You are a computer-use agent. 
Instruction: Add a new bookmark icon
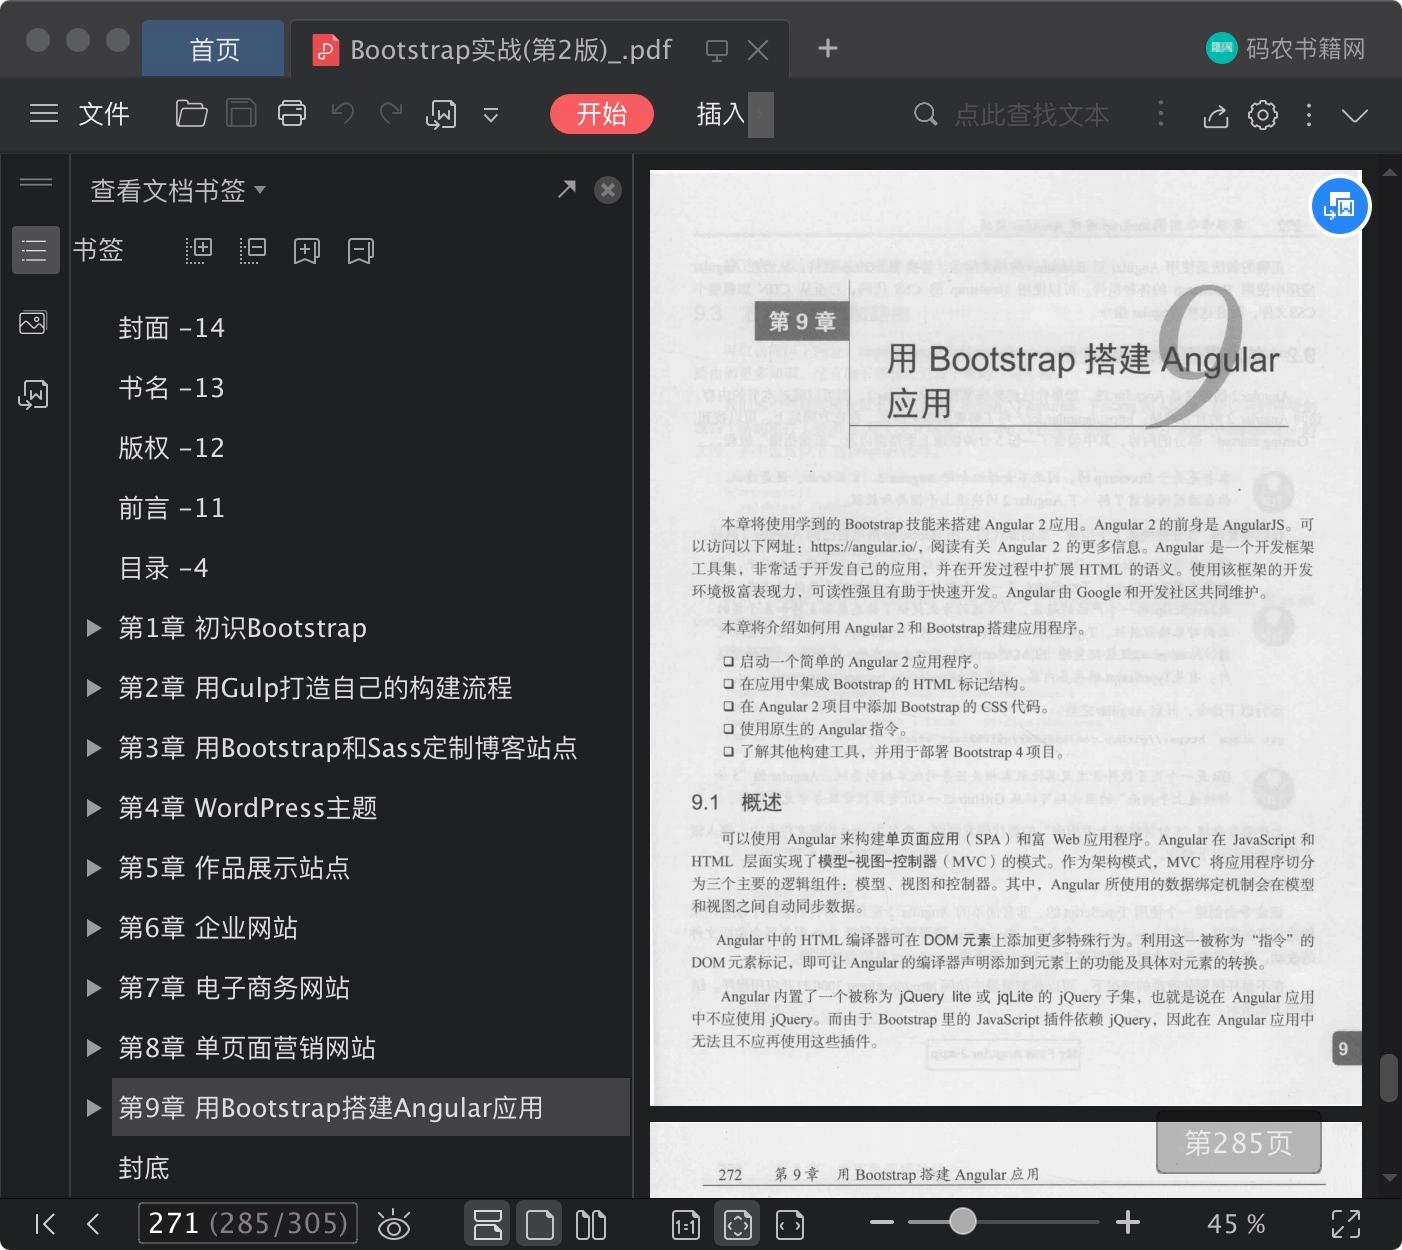point(307,251)
